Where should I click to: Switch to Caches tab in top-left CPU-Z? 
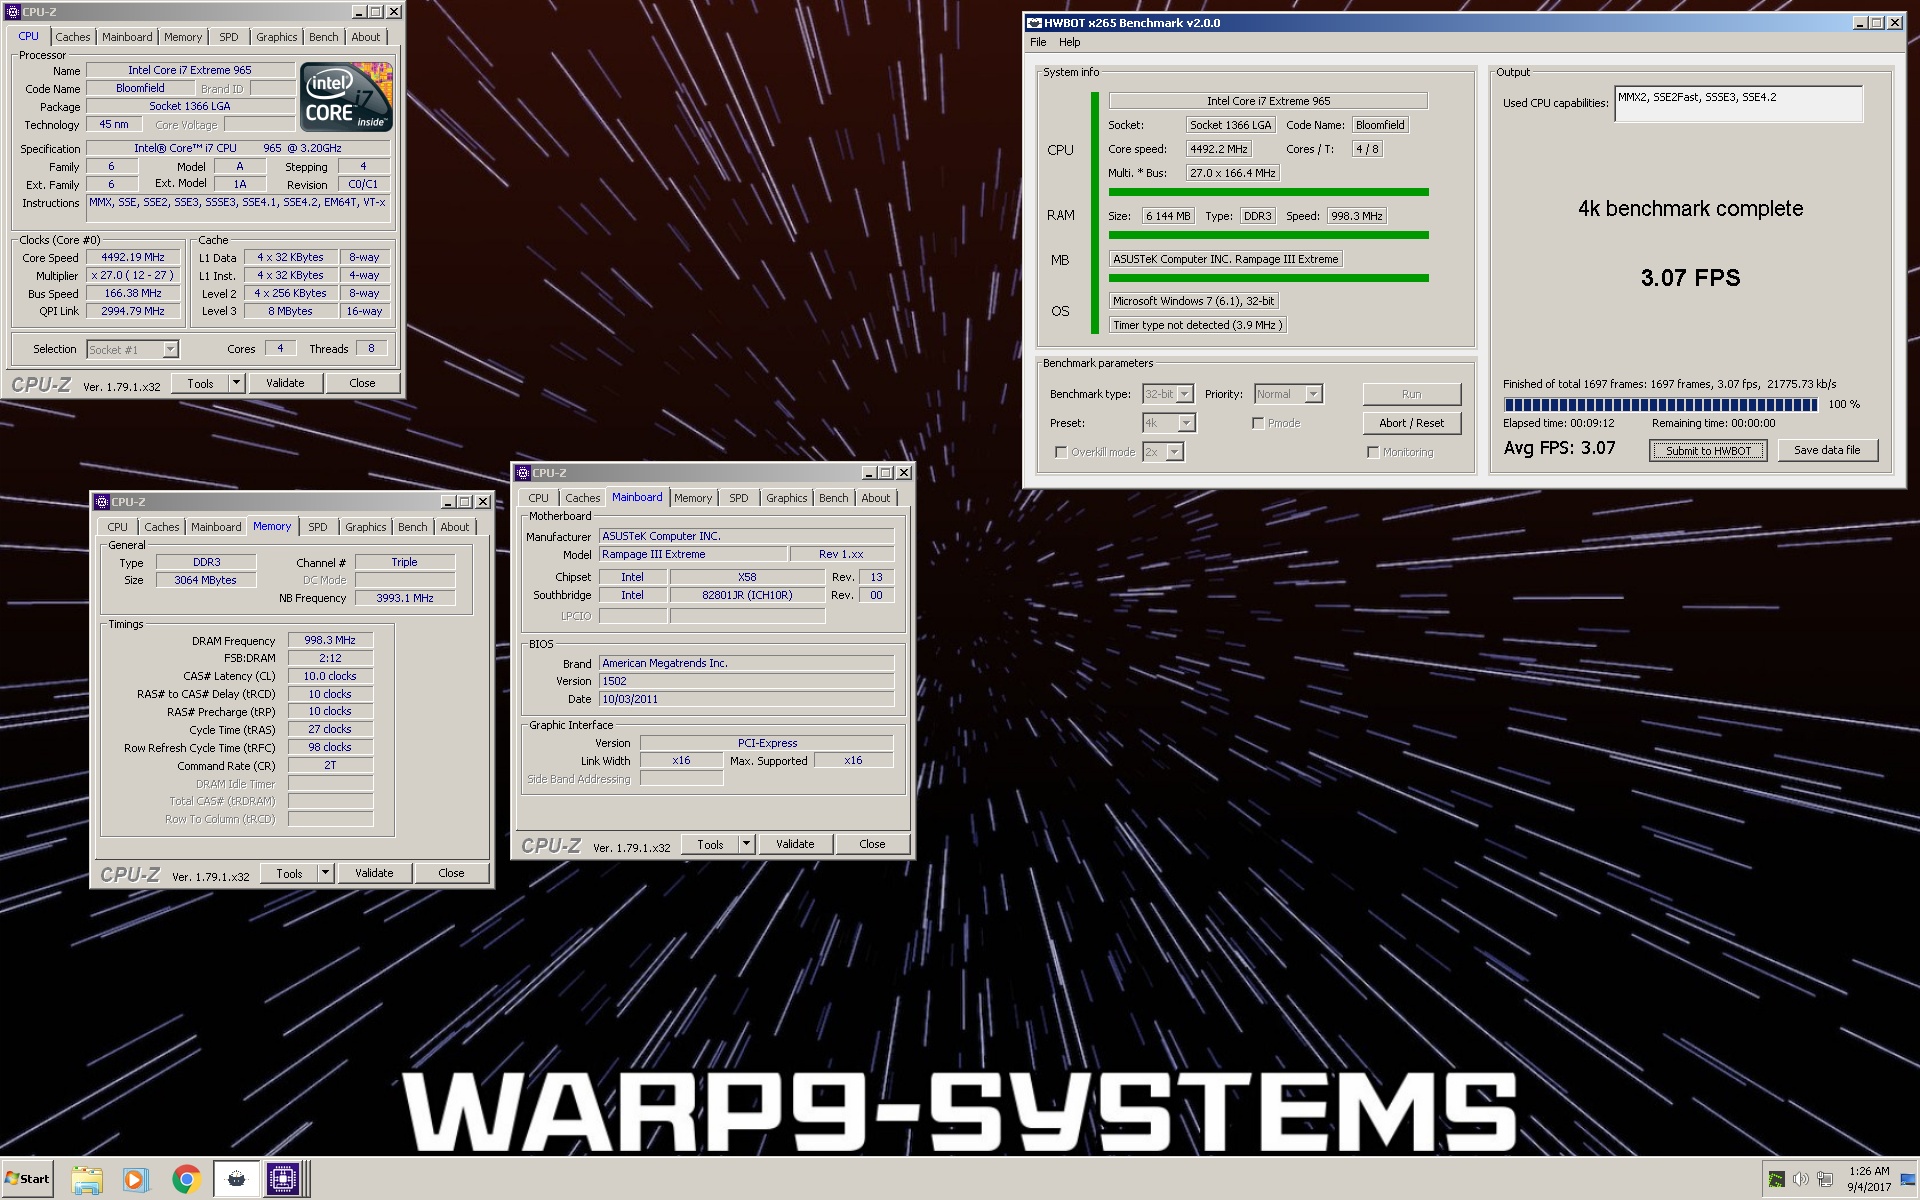pyautogui.click(x=72, y=37)
